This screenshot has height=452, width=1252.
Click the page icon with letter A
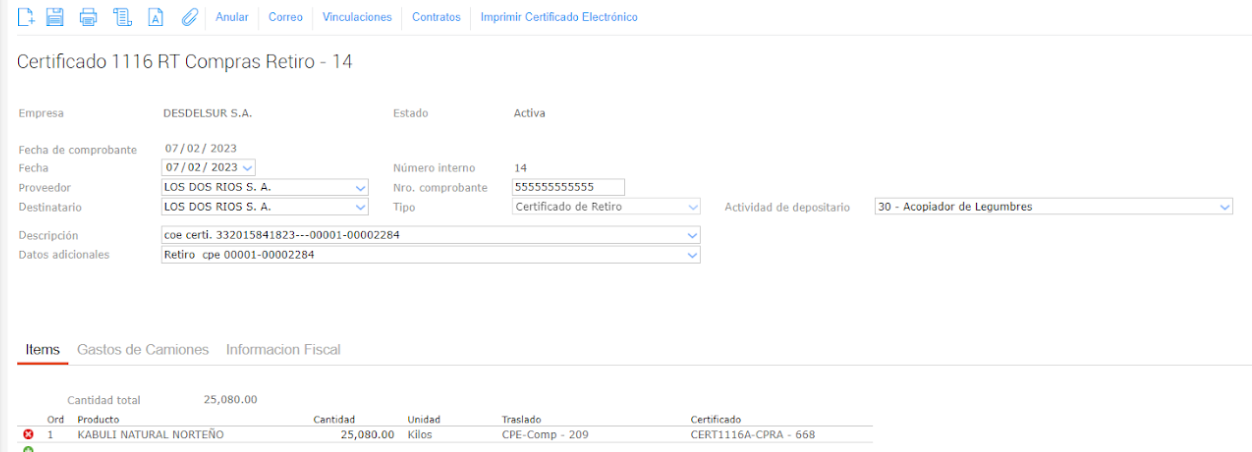point(155,17)
